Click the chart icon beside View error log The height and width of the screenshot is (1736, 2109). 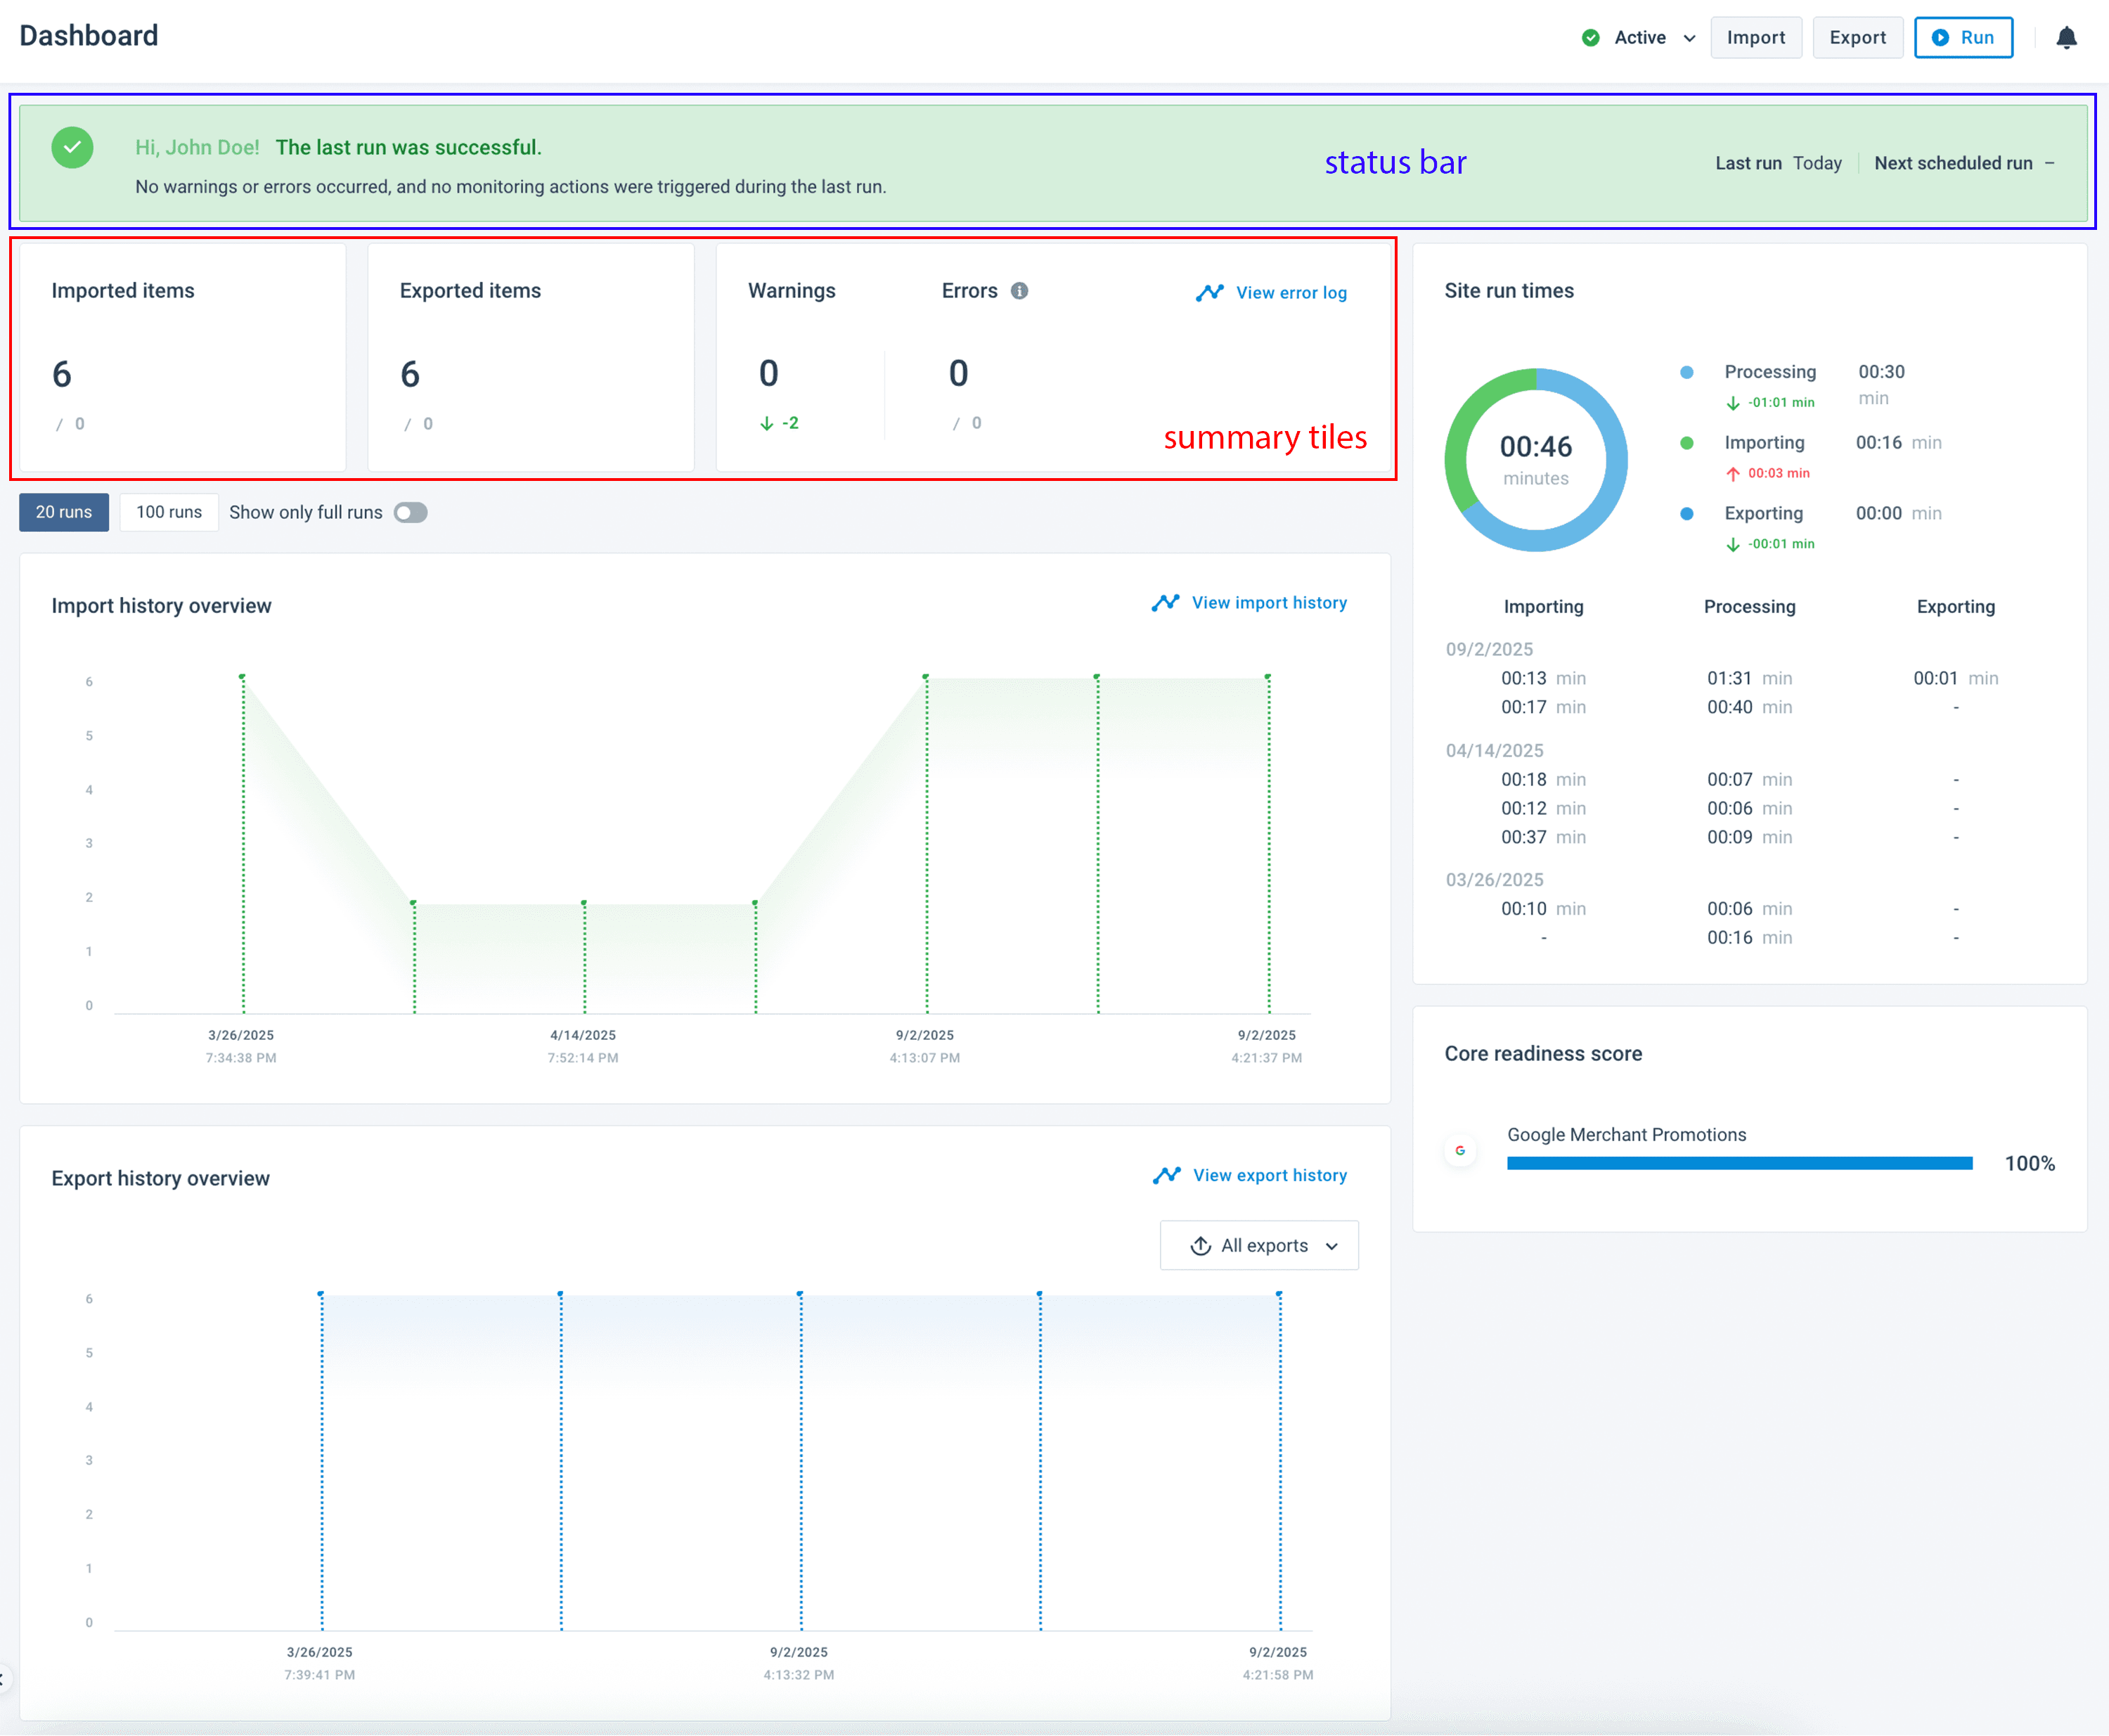[x=1209, y=293]
